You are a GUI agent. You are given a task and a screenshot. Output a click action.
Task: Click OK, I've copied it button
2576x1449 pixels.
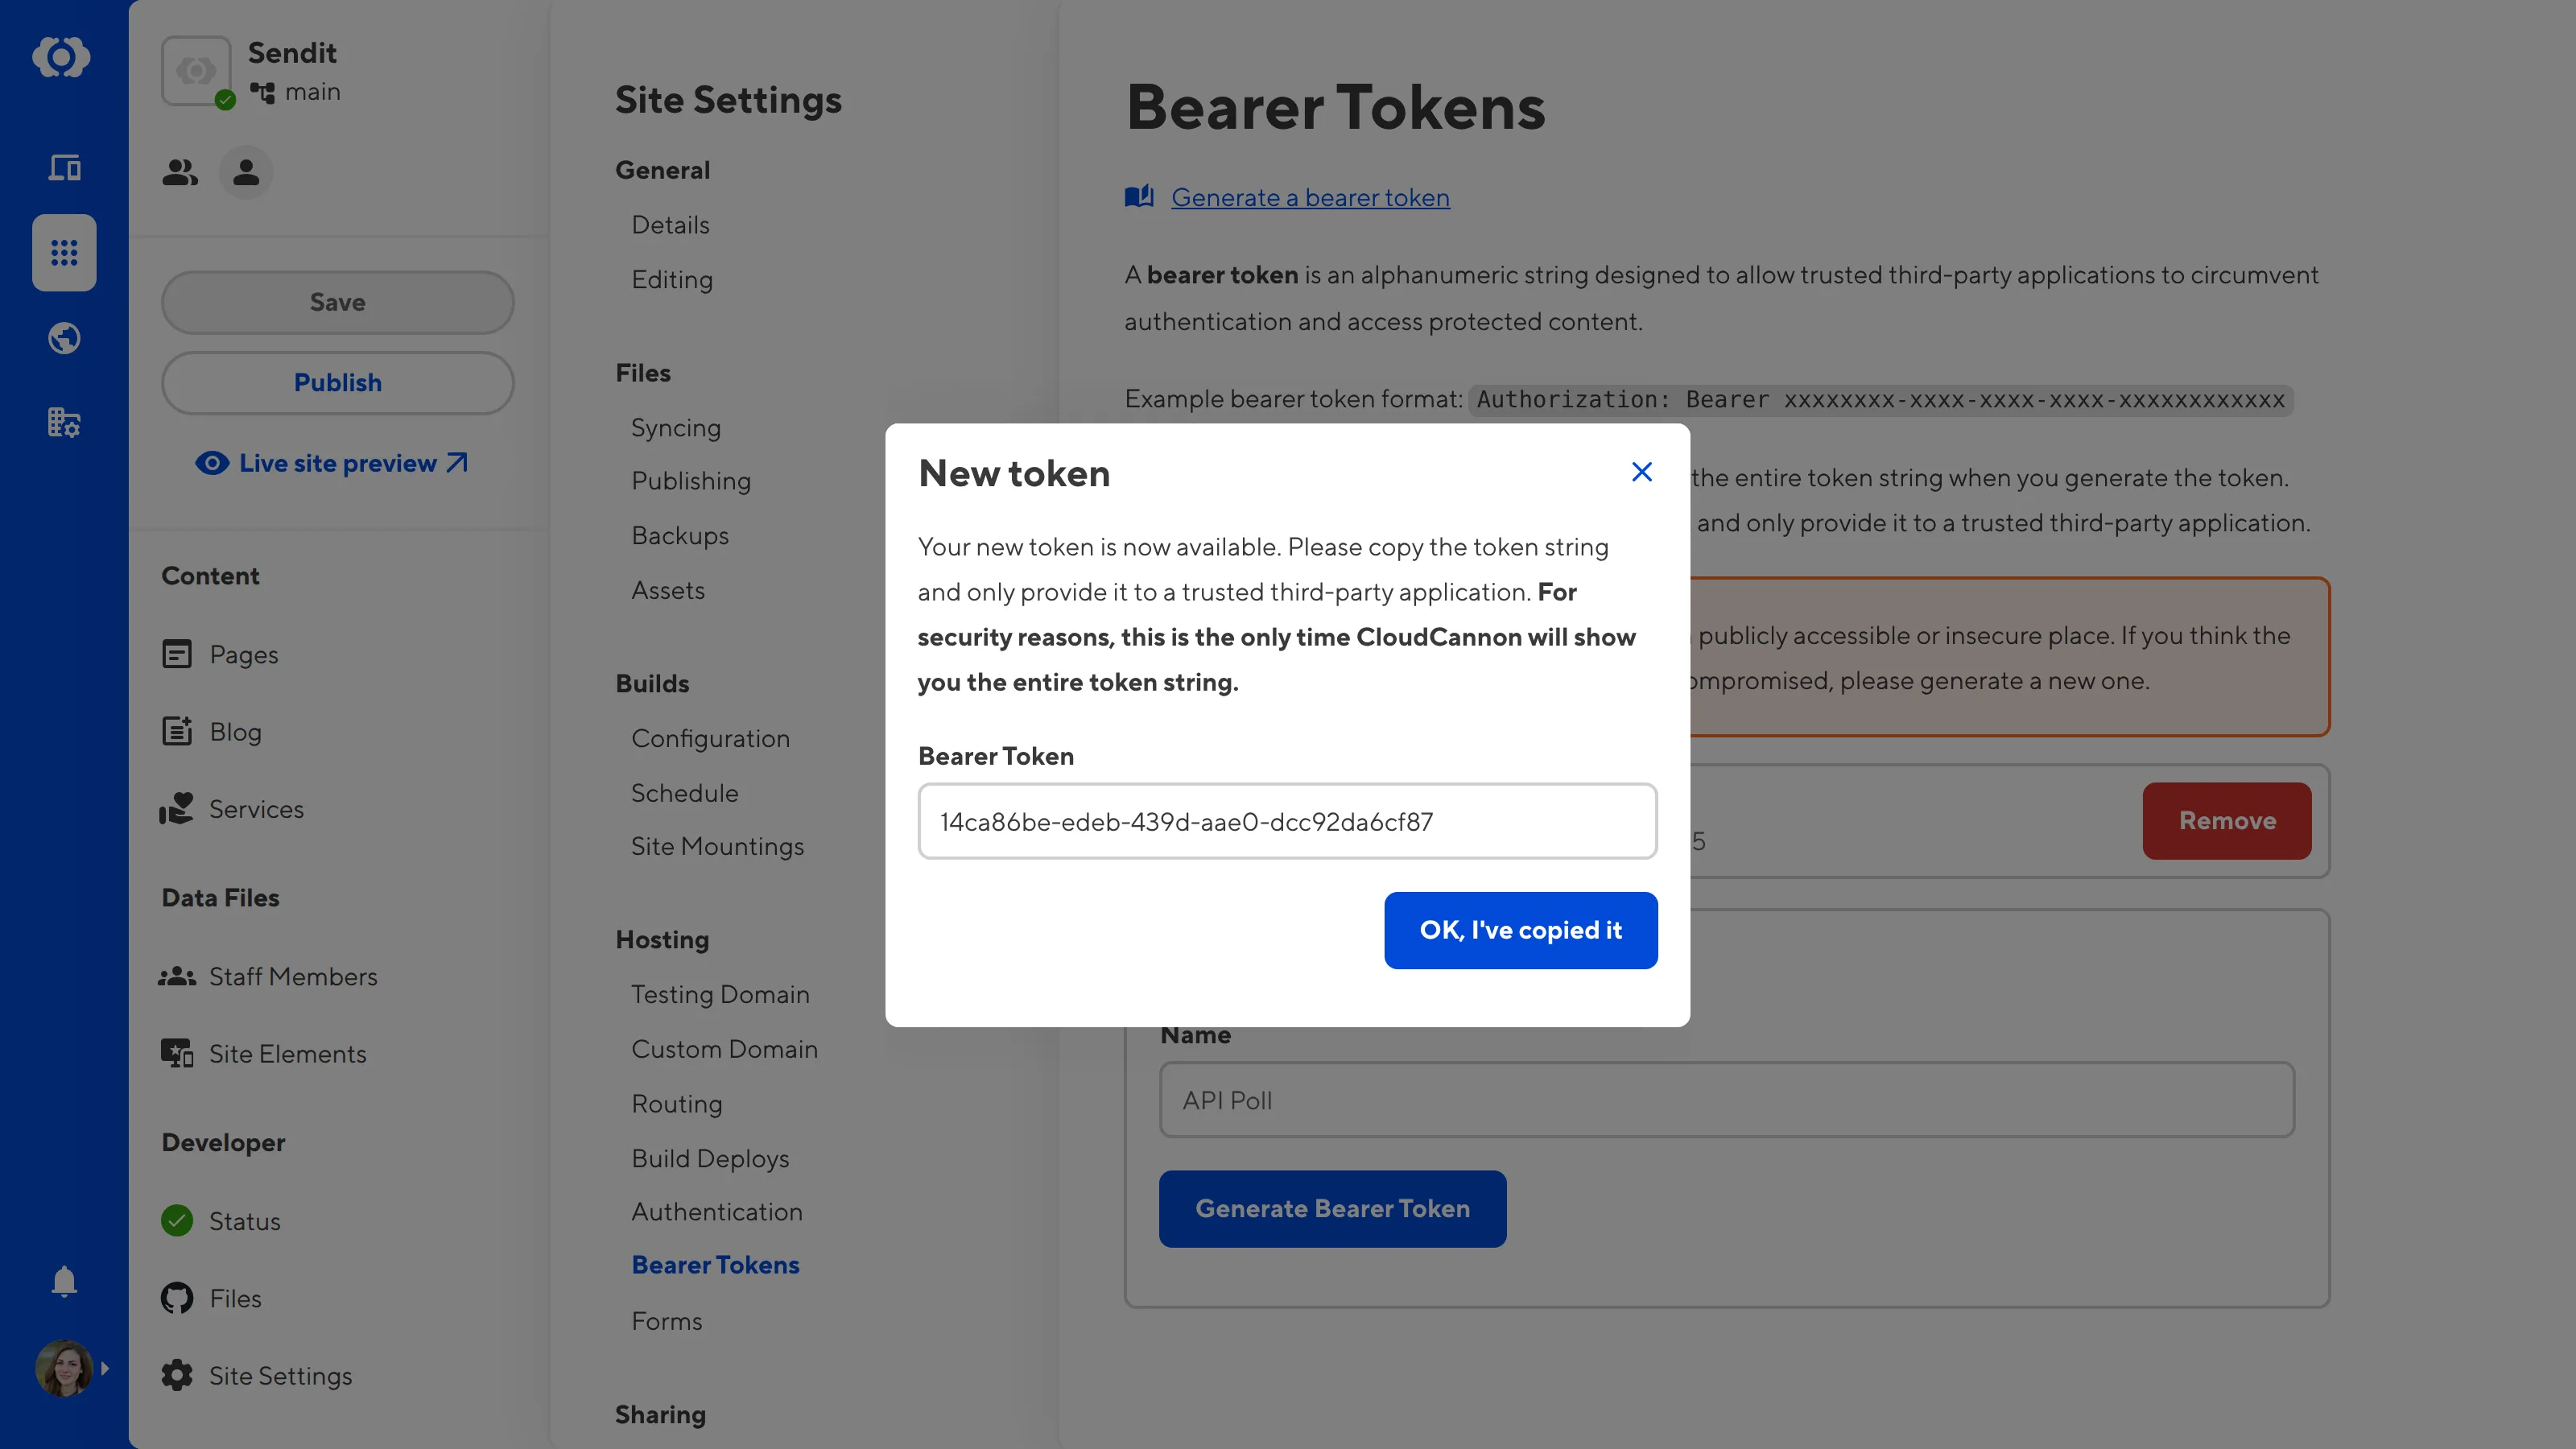click(1520, 930)
